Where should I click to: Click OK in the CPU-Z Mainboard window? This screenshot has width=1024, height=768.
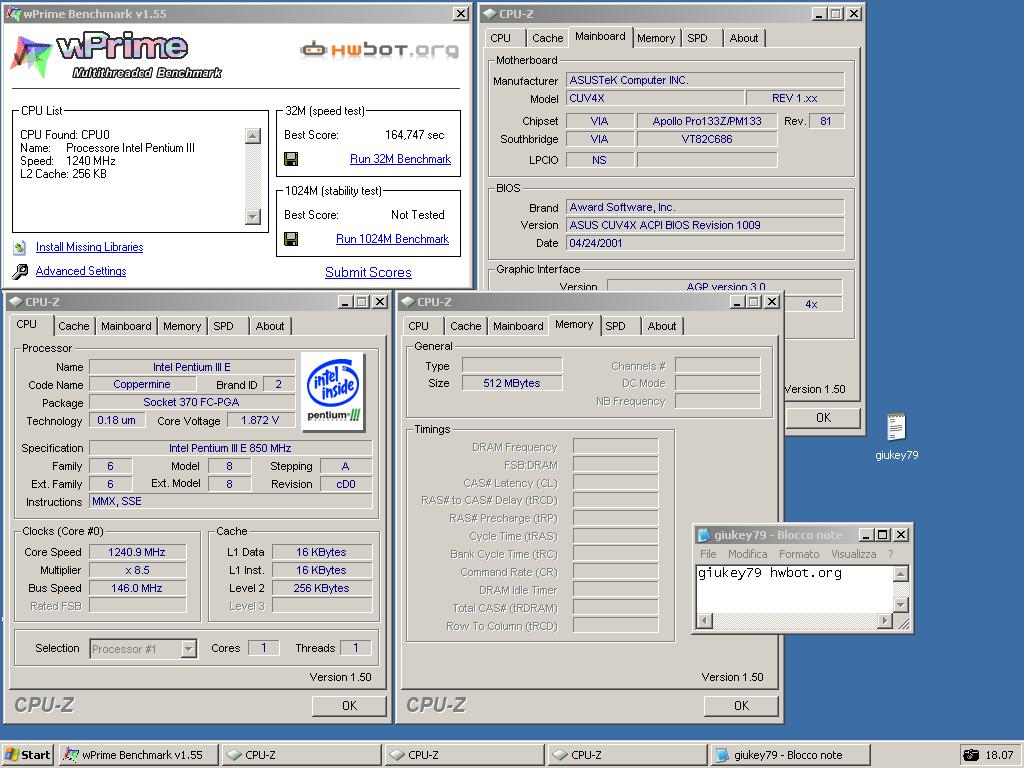823,417
